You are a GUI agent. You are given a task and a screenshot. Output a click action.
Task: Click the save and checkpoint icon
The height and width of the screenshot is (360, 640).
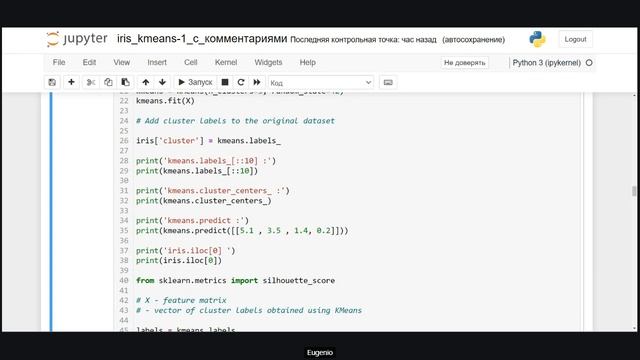[52, 82]
